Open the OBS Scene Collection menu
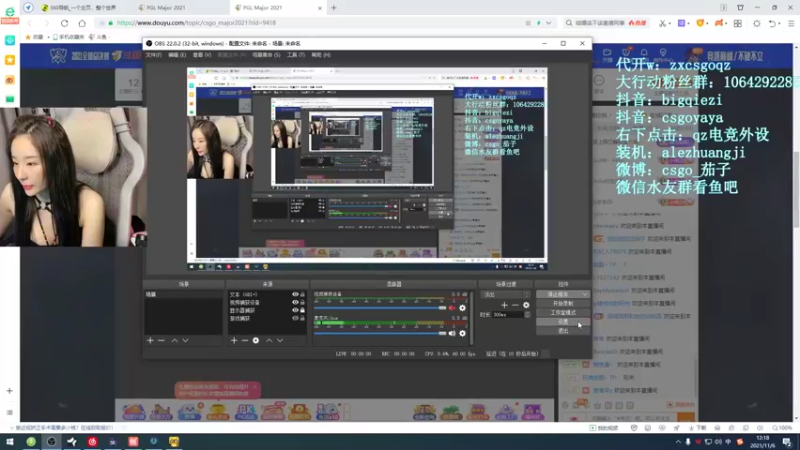The width and height of the screenshot is (800, 450). (266, 55)
